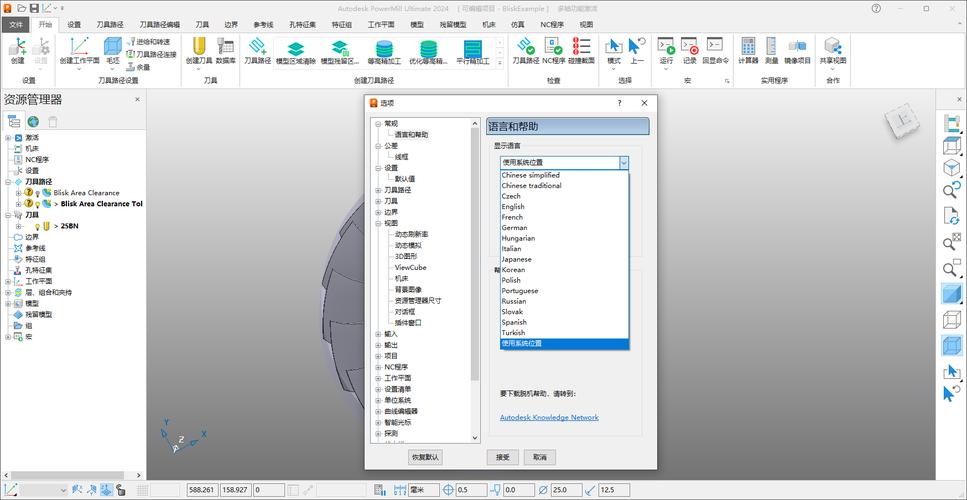The width and height of the screenshot is (967, 500).
Task: Select 使用系统位置 in the language list
Action: tap(564, 343)
